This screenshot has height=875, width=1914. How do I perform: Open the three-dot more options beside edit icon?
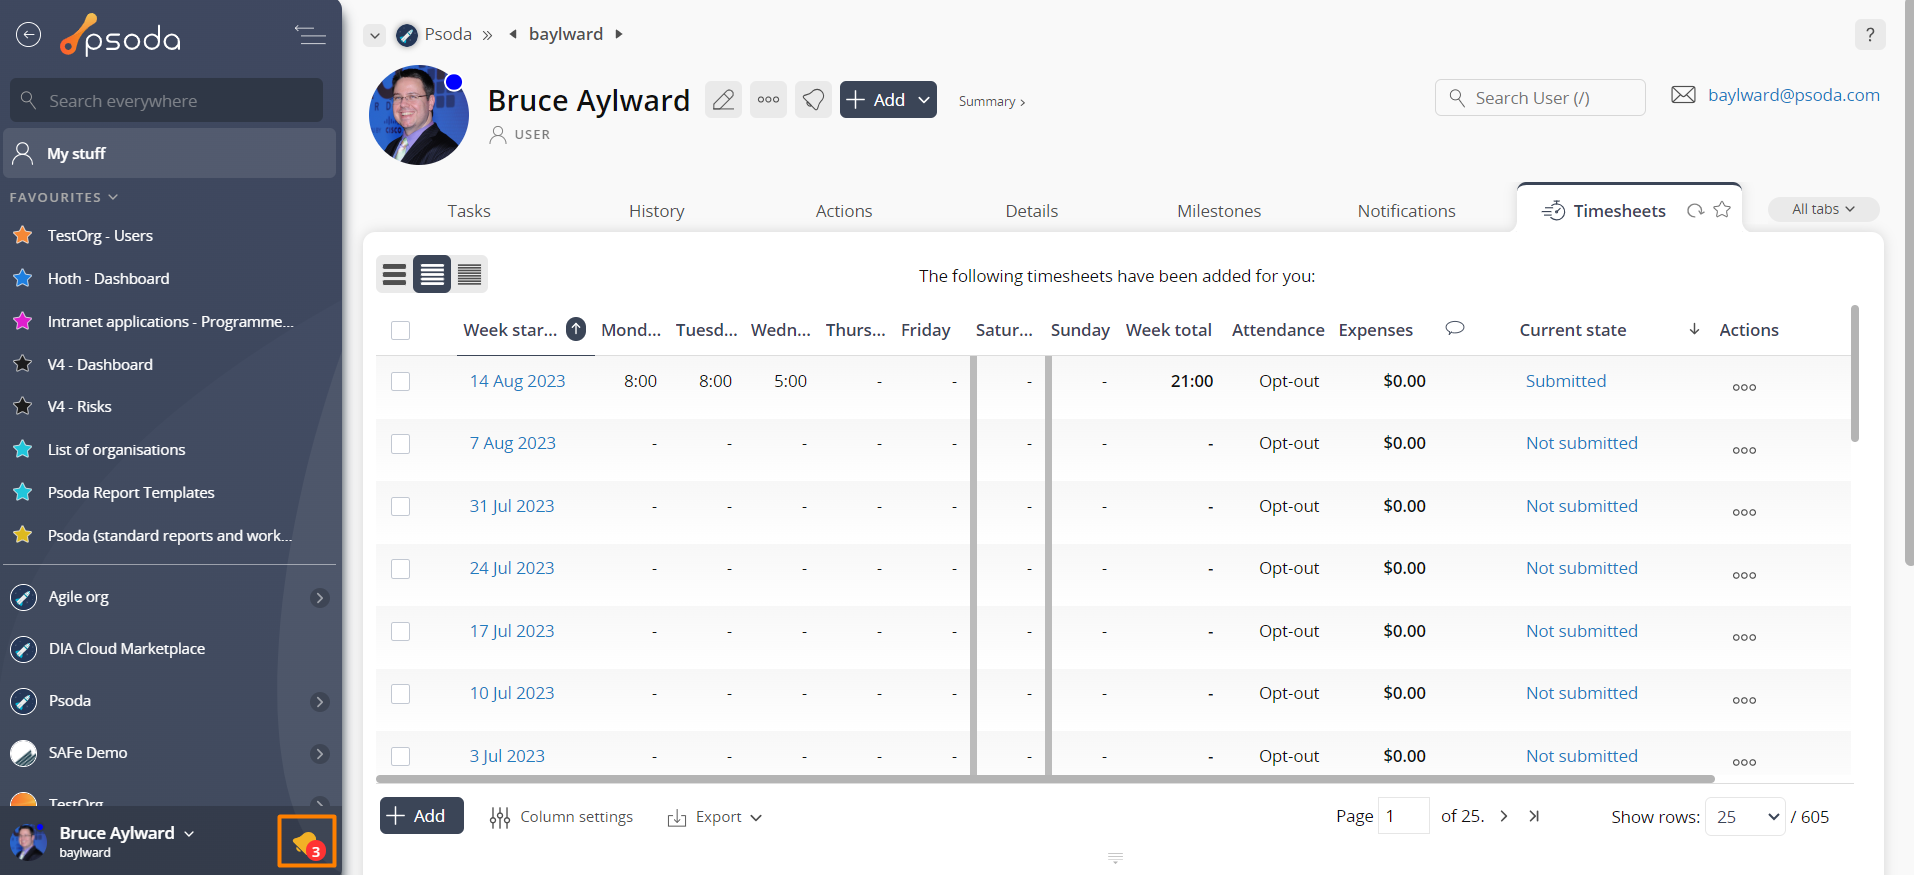click(768, 100)
